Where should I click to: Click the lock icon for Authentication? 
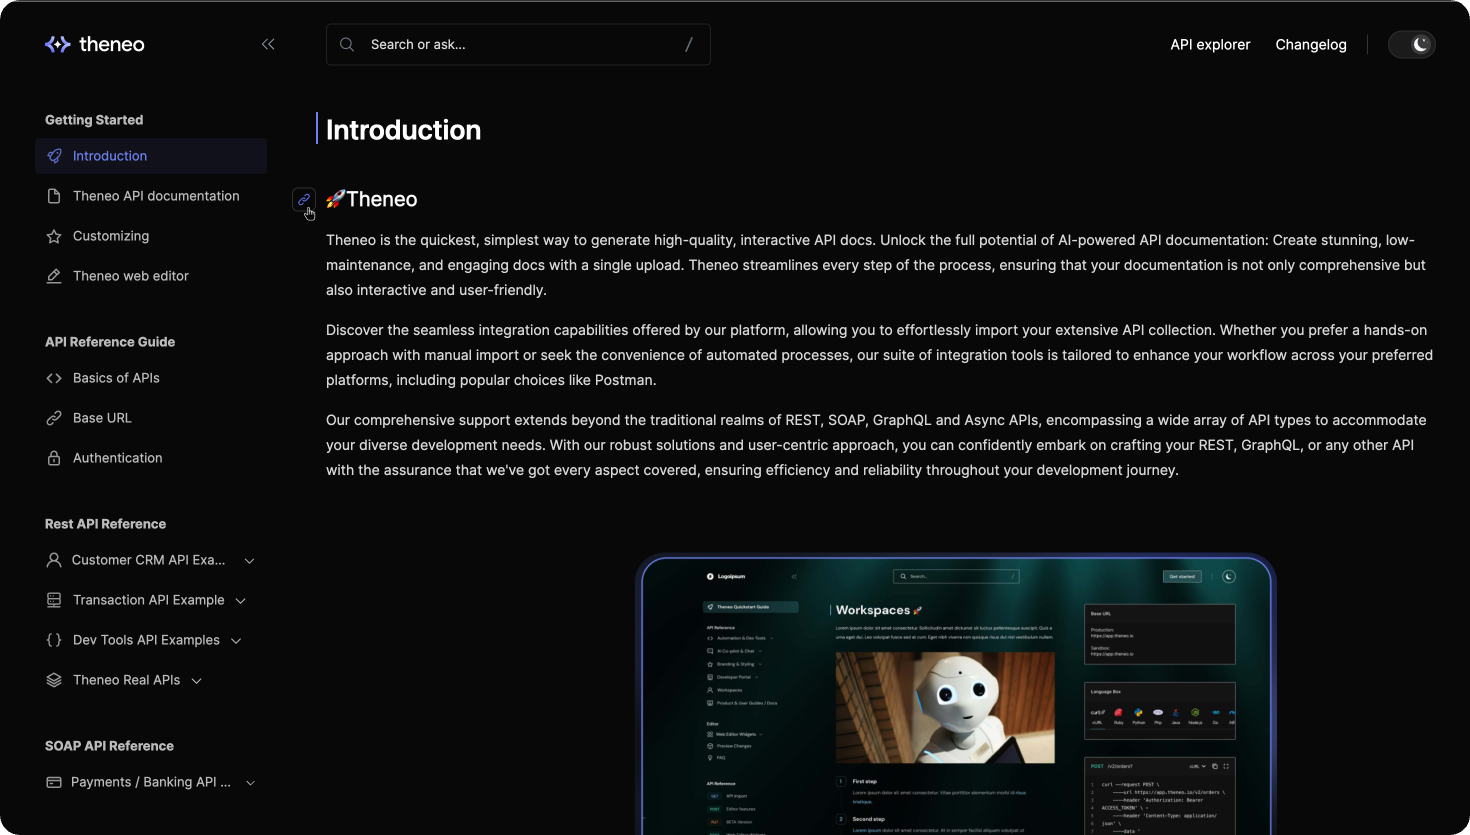[54, 458]
